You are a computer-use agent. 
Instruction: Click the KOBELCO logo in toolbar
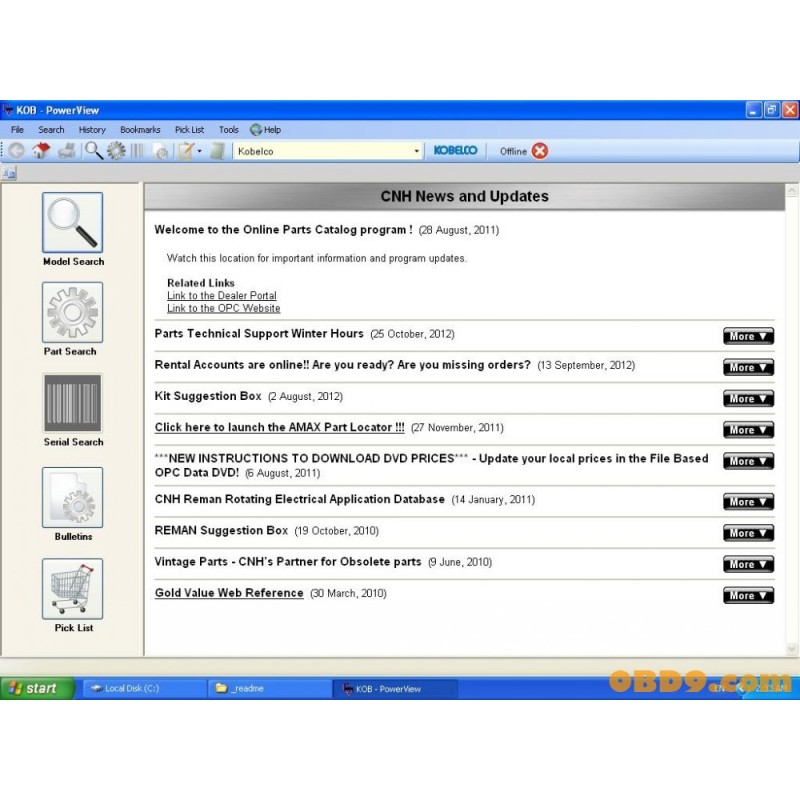click(x=456, y=151)
